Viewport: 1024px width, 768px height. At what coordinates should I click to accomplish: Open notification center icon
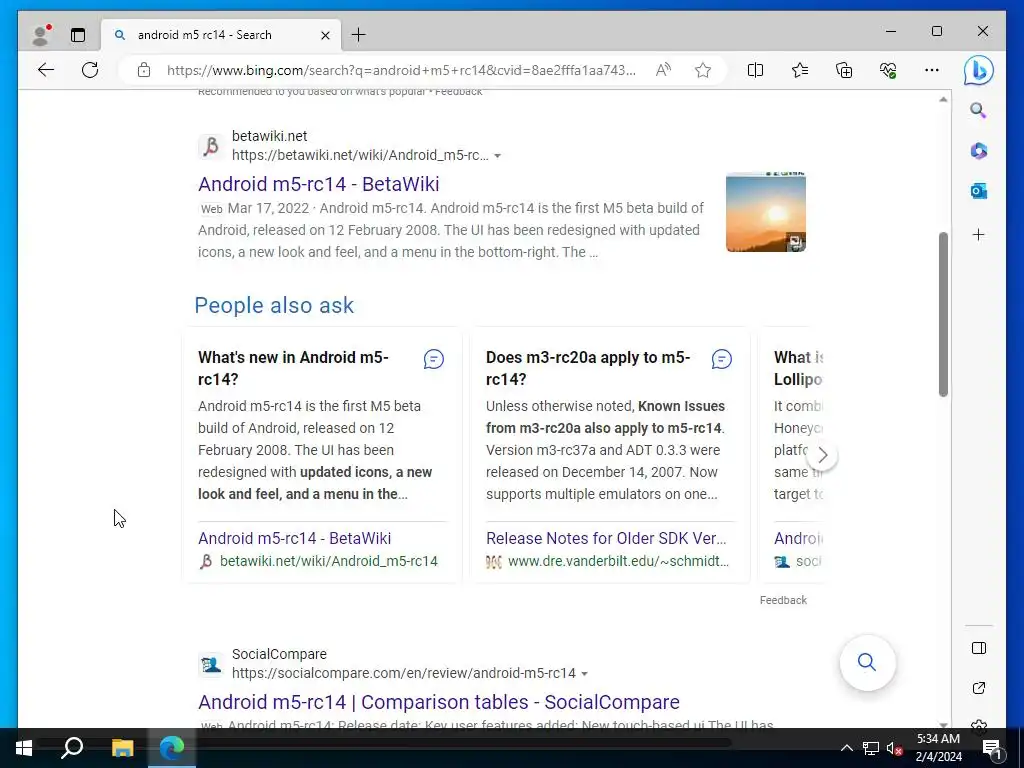[x=992, y=749]
